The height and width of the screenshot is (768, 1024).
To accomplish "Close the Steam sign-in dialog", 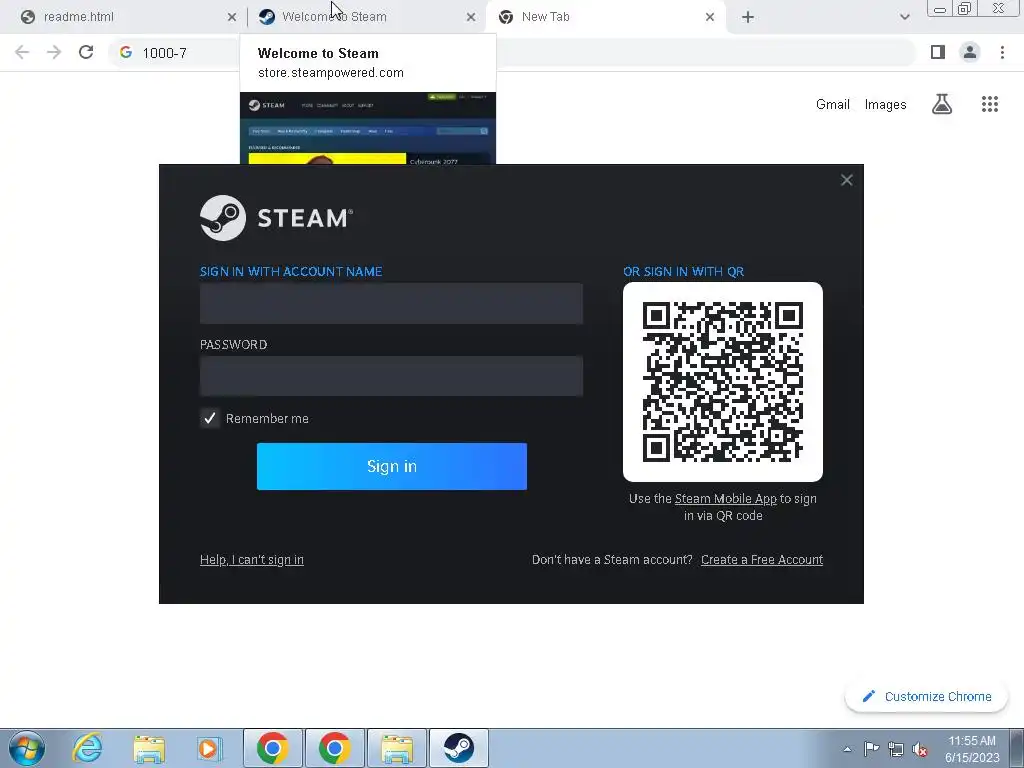I will click(x=846, y=180).
